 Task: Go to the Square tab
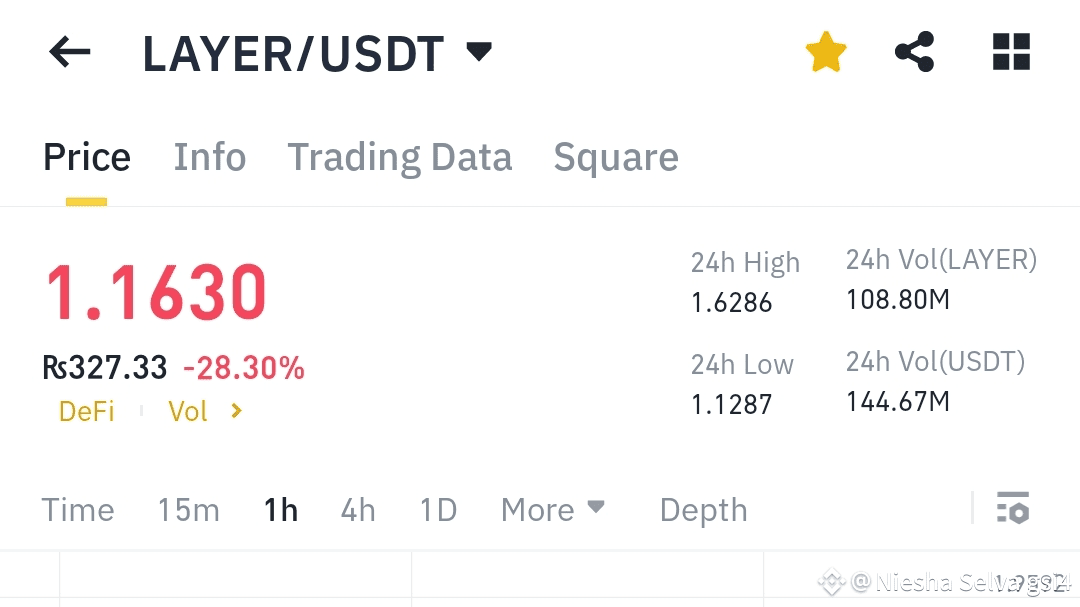tap(616, 157)
